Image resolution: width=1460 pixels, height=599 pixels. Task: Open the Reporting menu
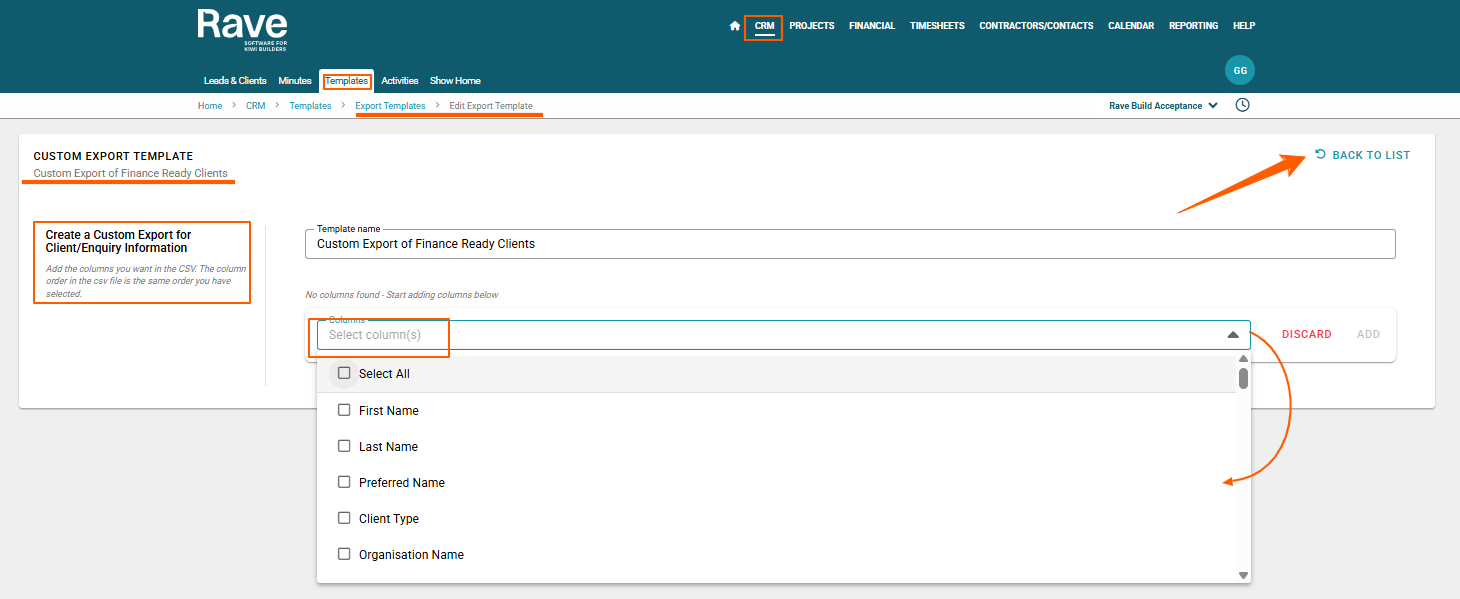point(1194,26)
